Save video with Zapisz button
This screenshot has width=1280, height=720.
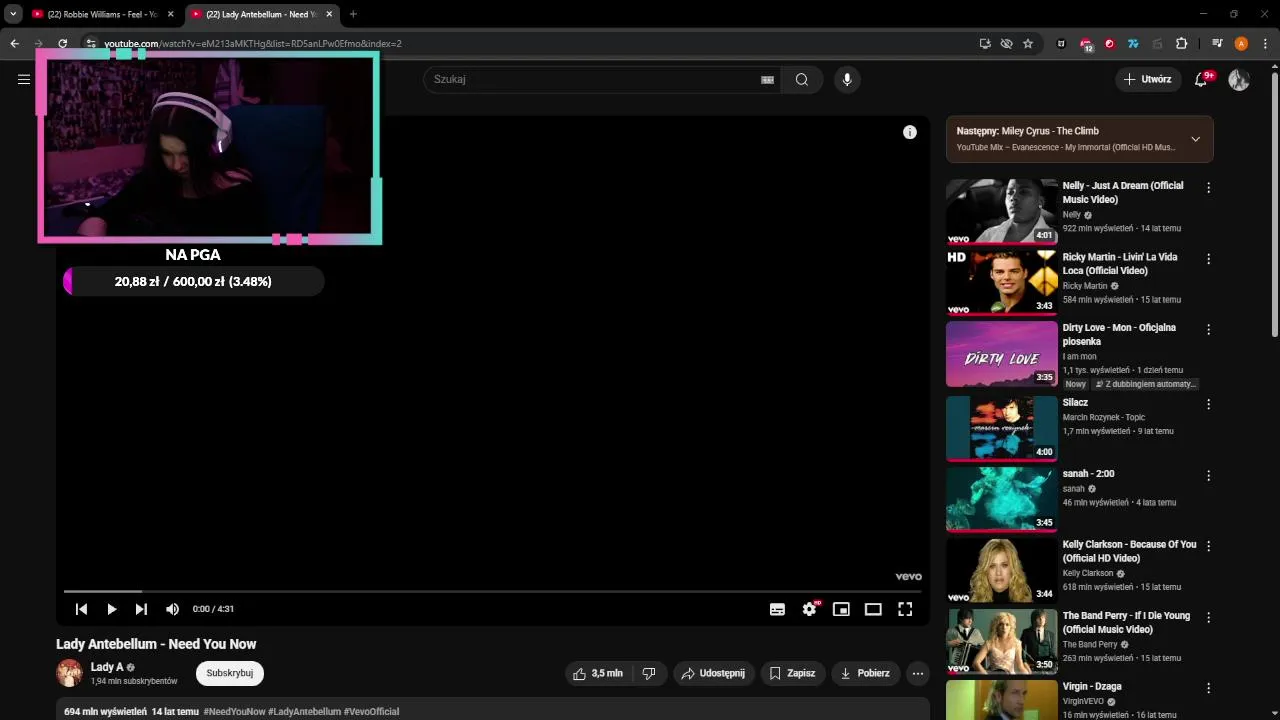pos(793,673)
